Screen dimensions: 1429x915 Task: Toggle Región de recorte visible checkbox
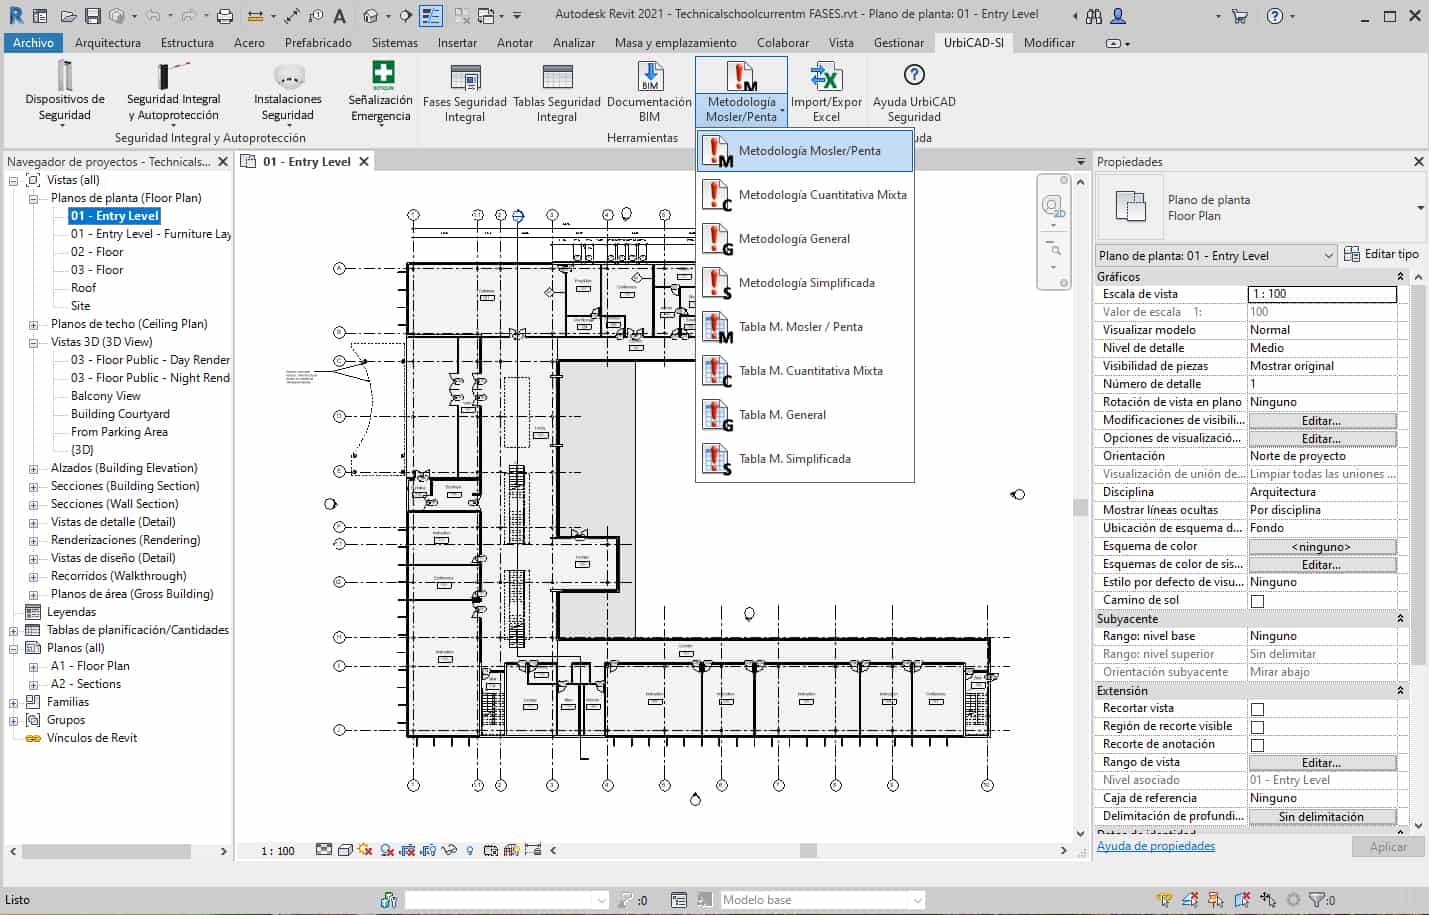pos(1257,727)
